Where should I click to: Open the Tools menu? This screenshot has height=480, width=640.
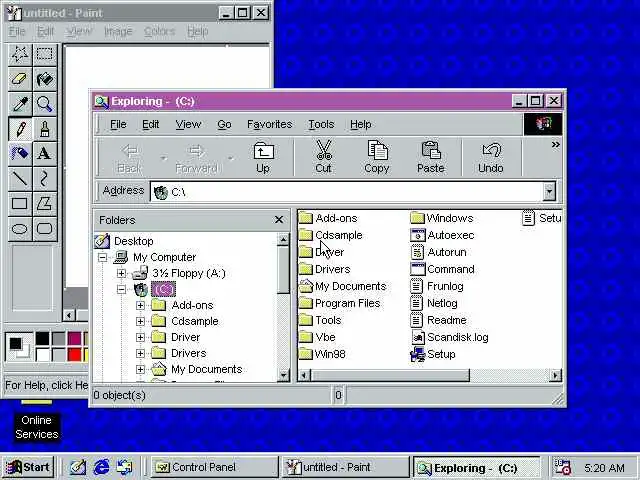321,124
